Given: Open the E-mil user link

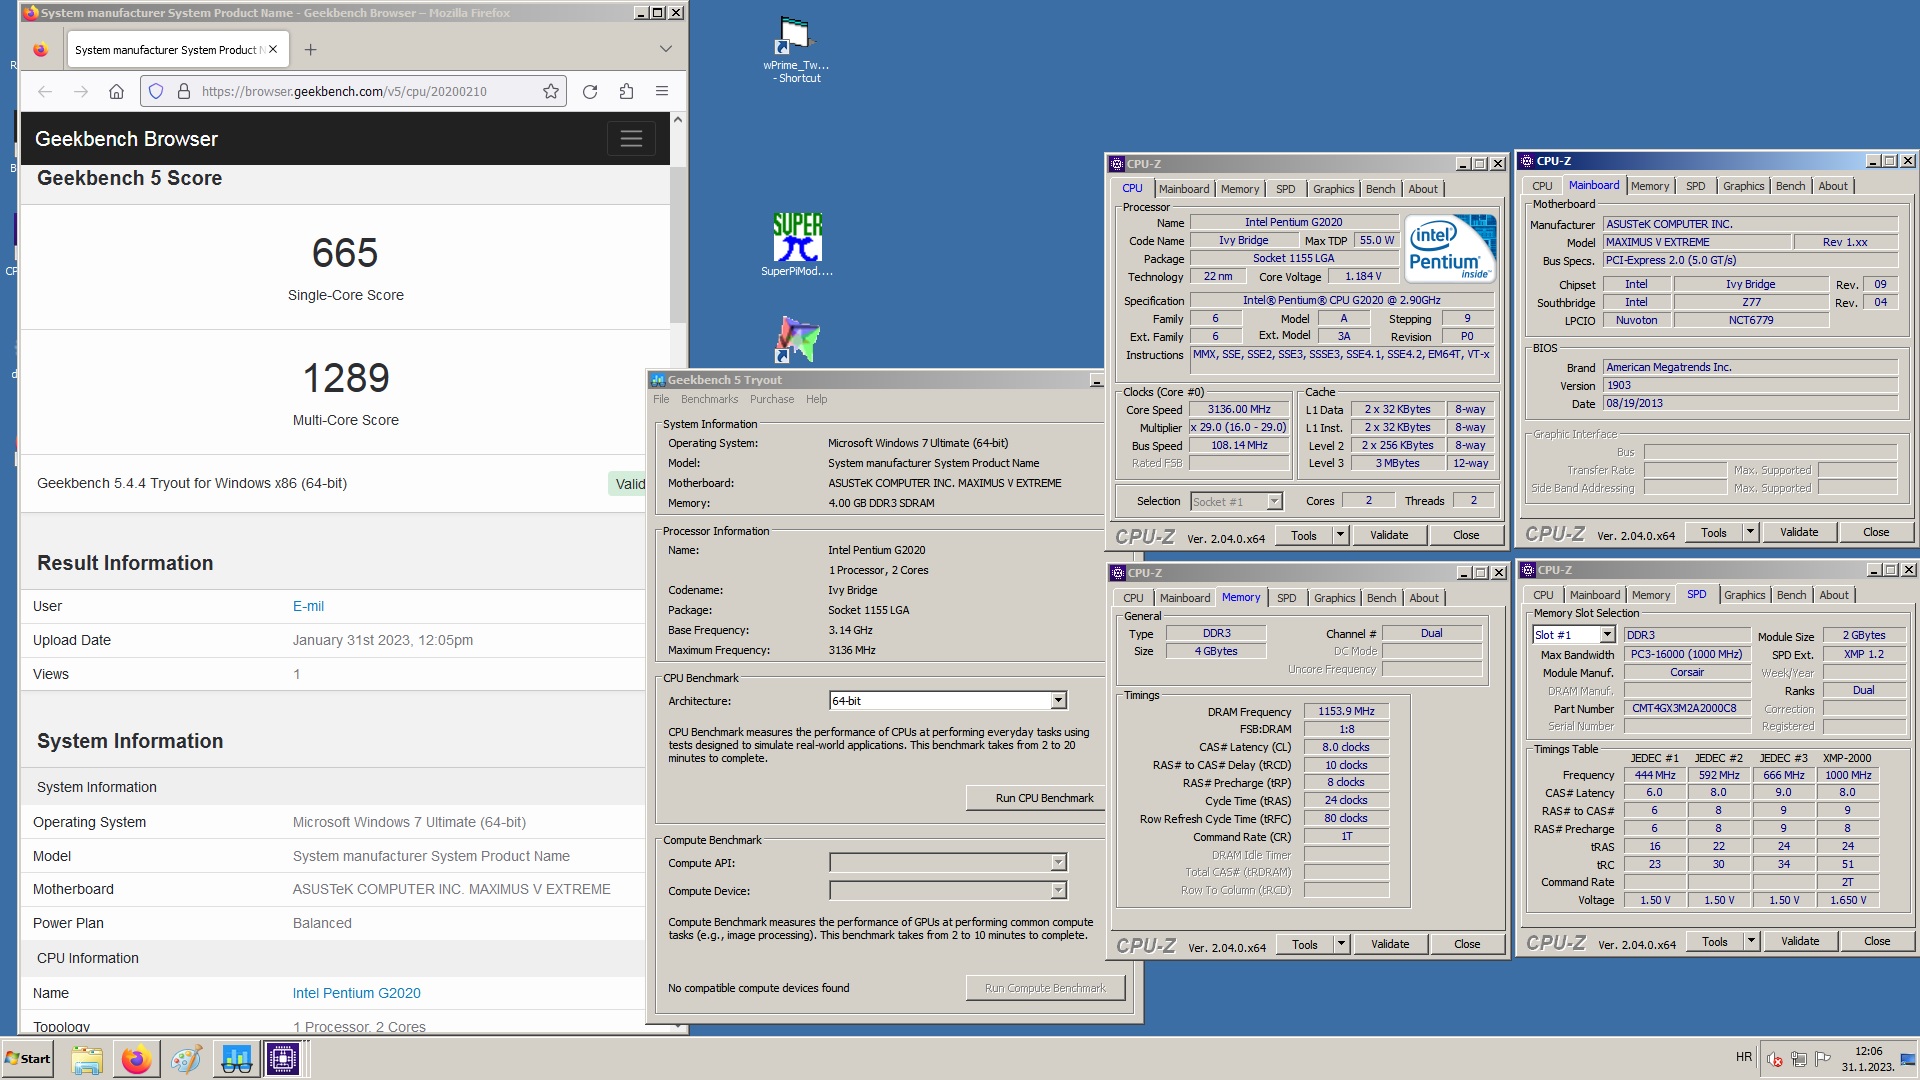Looking at the screenshot, I should [308, 606].
